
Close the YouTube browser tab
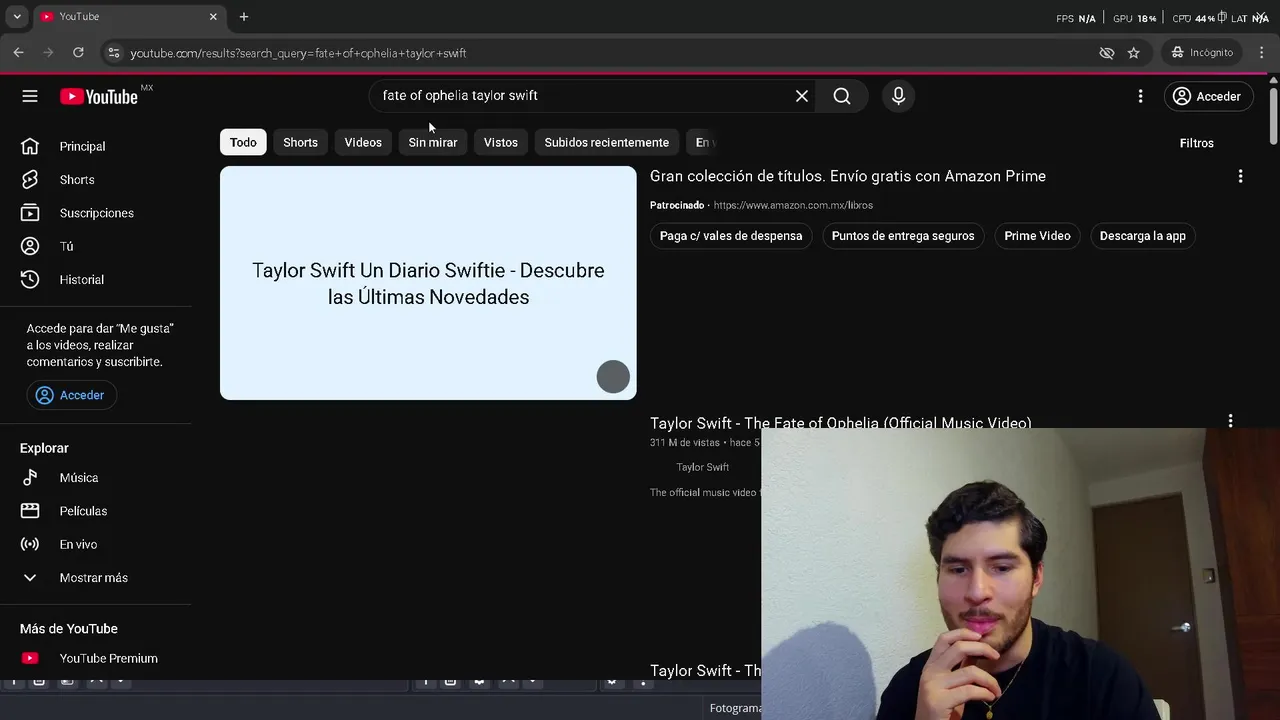[213, 17]
